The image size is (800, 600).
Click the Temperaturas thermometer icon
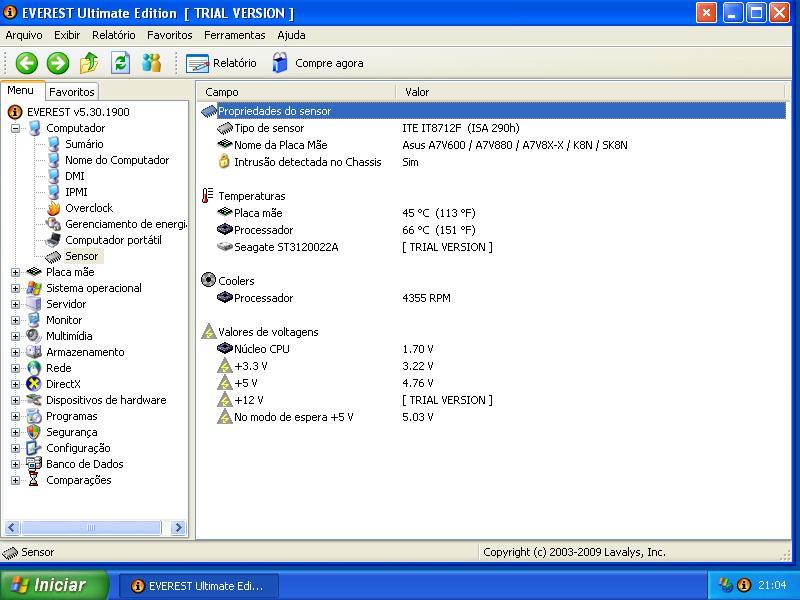click(x=208, y=196)
